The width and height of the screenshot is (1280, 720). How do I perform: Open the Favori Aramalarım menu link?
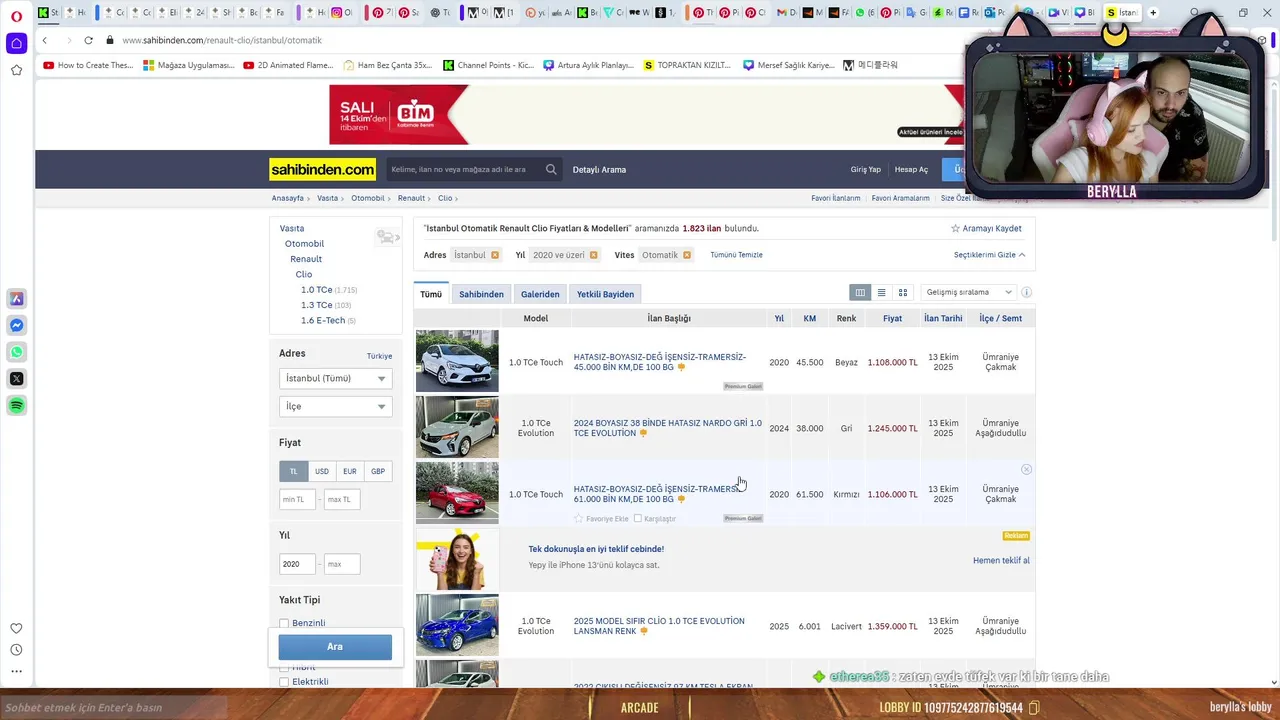pyautogui.click(x=901, y=198)
